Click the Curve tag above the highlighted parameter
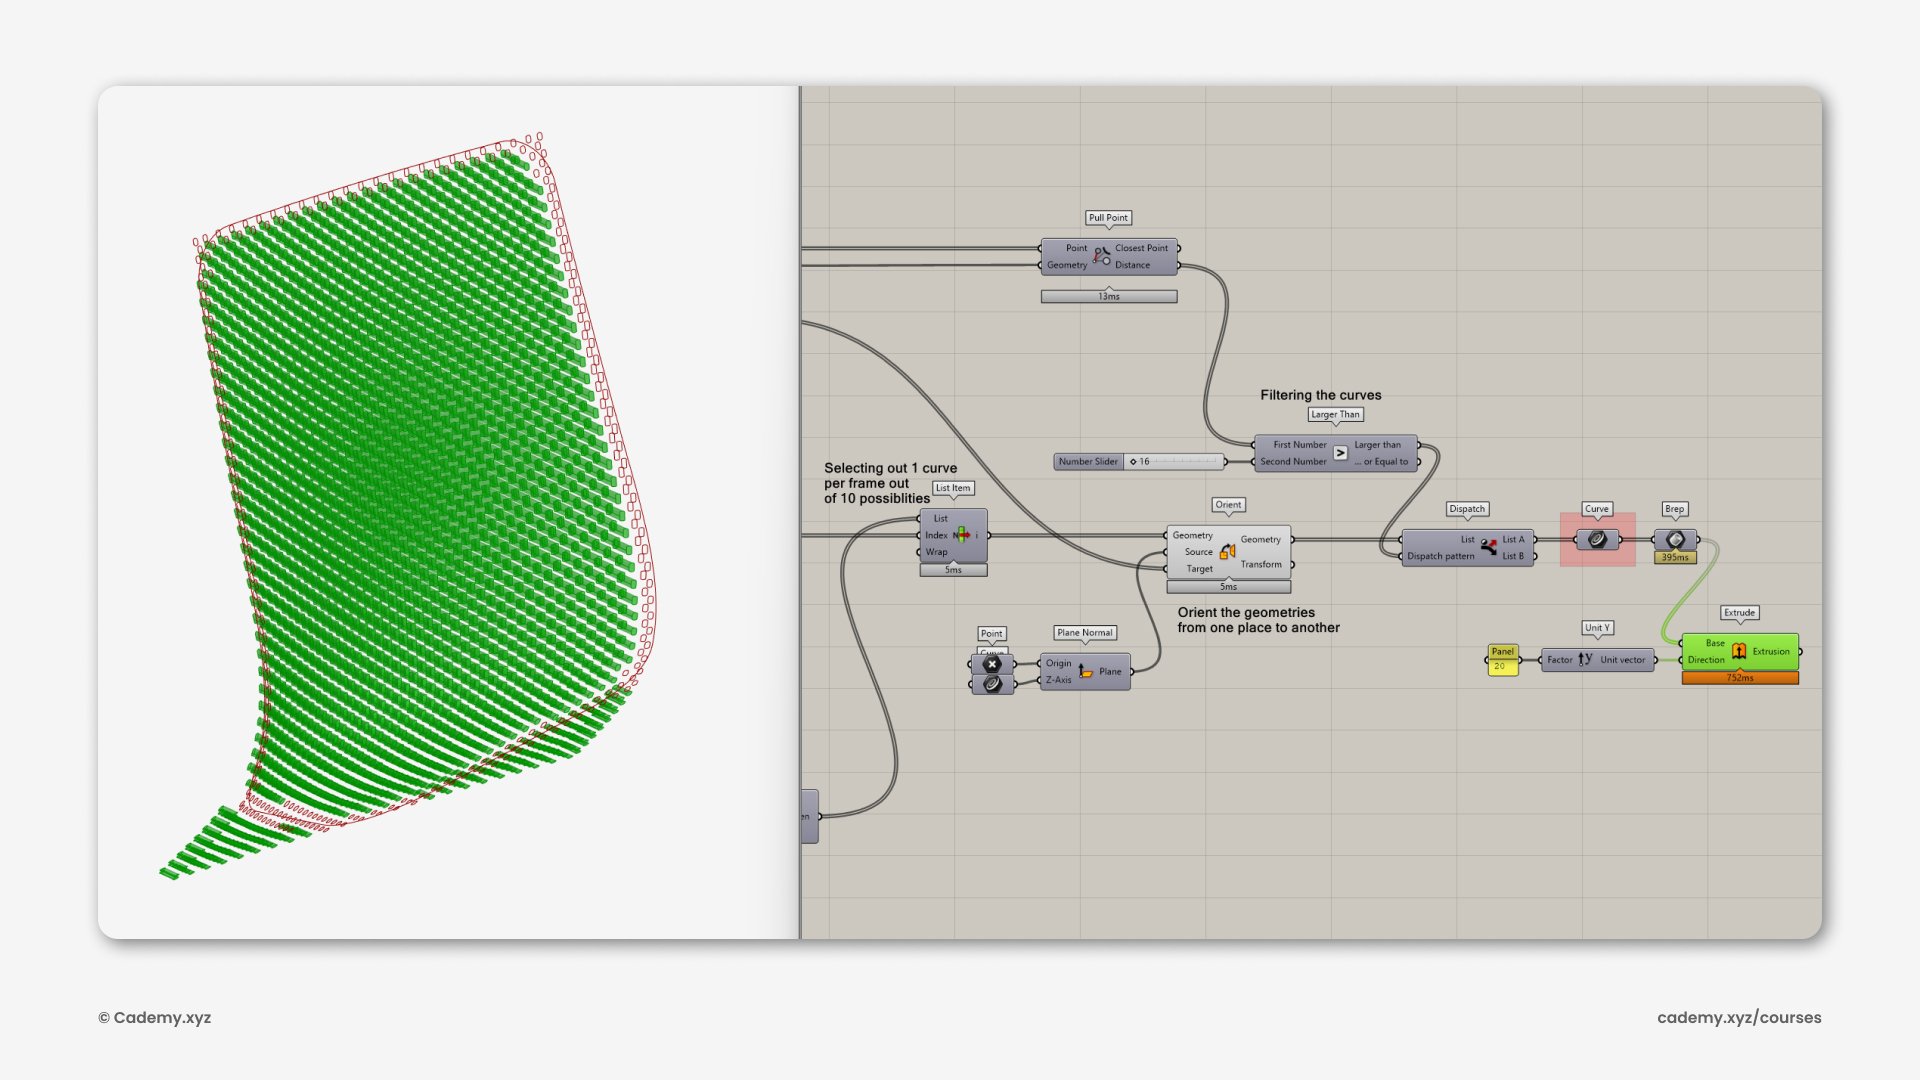This screenshot has width=1920, height=1080. point(1597,509)
